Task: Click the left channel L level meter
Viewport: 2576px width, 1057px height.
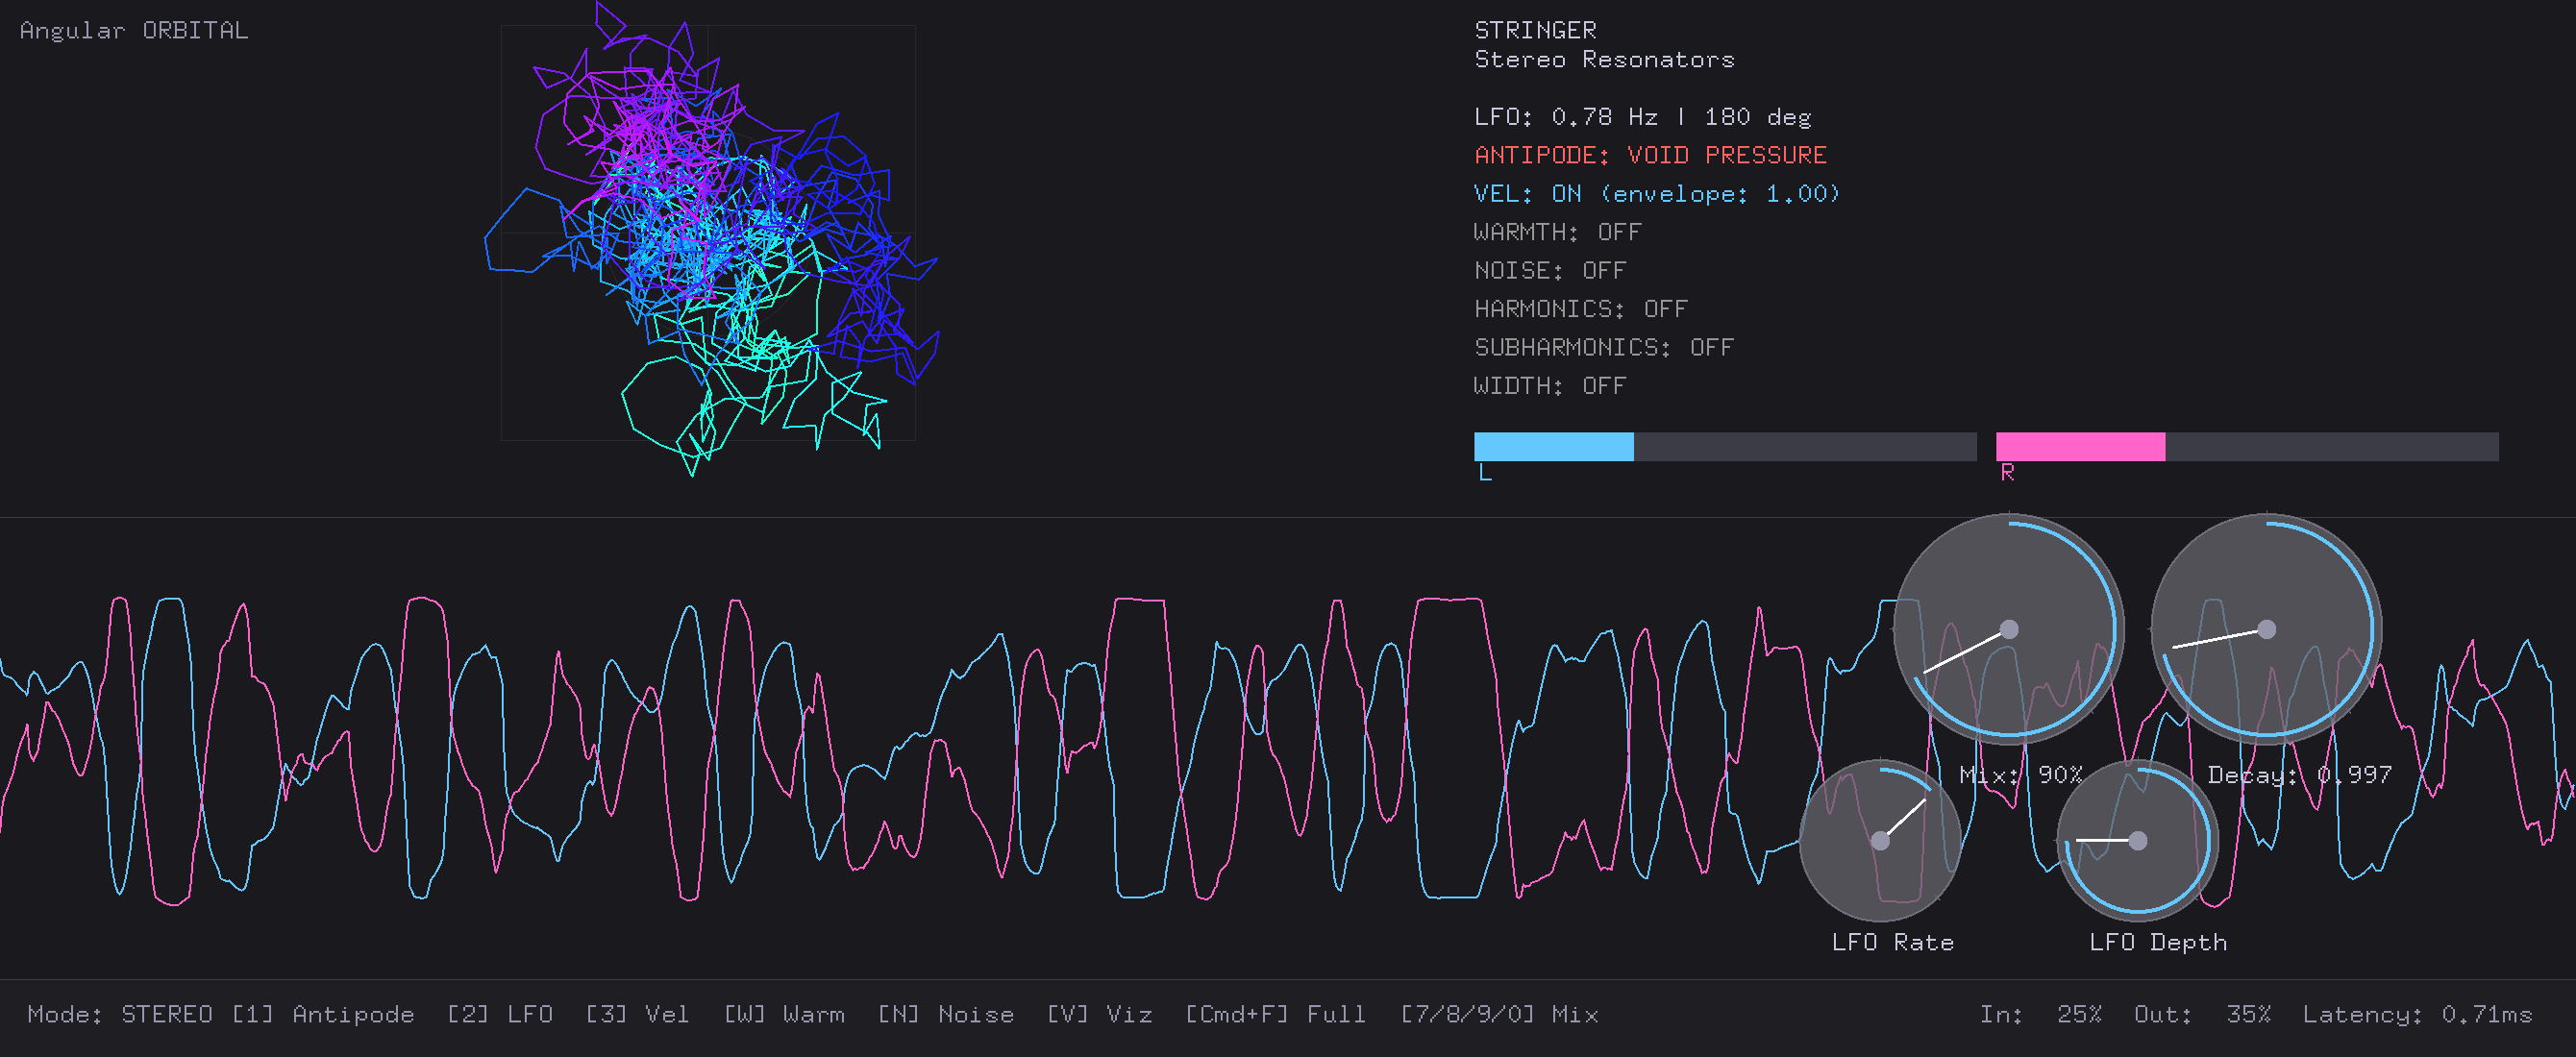Action: pyautogui.click(x=1724, y=447)
